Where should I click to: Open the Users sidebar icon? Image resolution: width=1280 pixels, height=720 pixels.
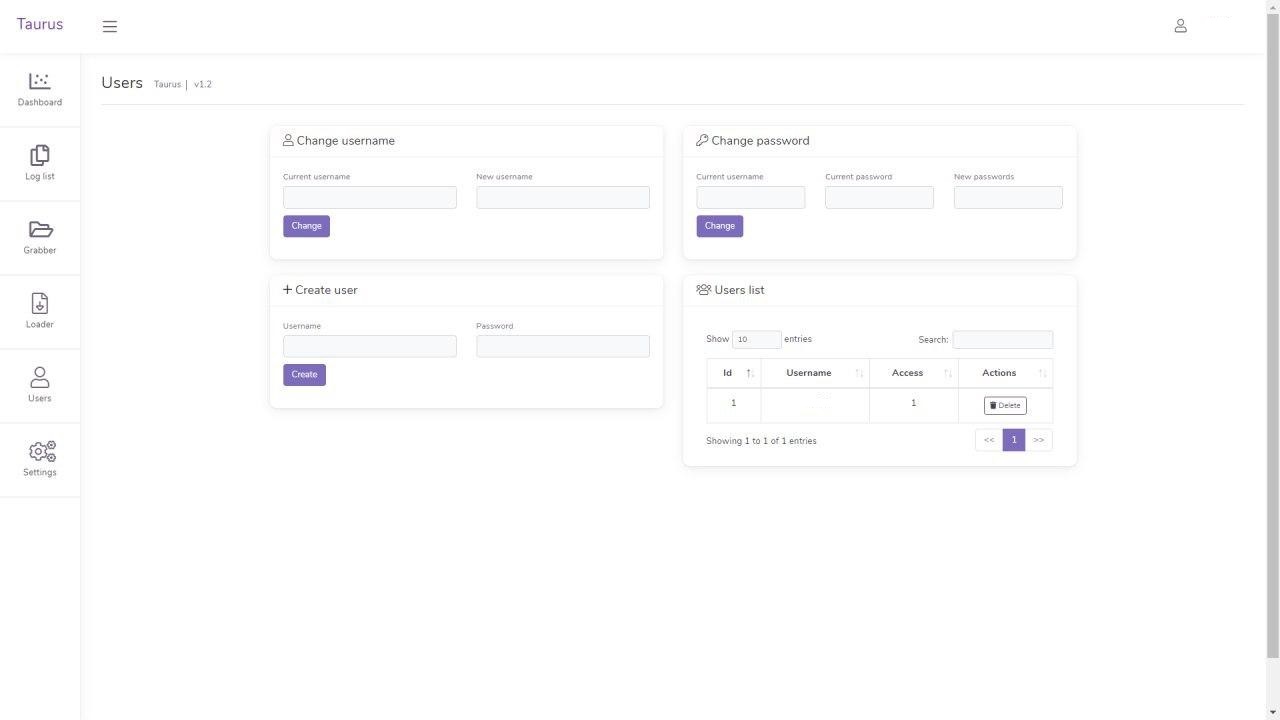click(x=40, y=377)
